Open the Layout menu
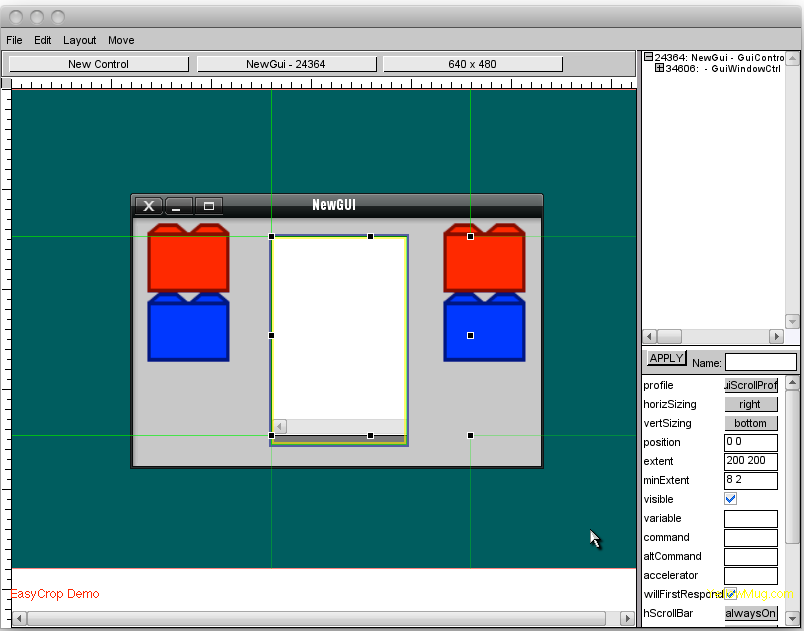The image size is (804, 631). pyautogui.click(x=80, y=40)
